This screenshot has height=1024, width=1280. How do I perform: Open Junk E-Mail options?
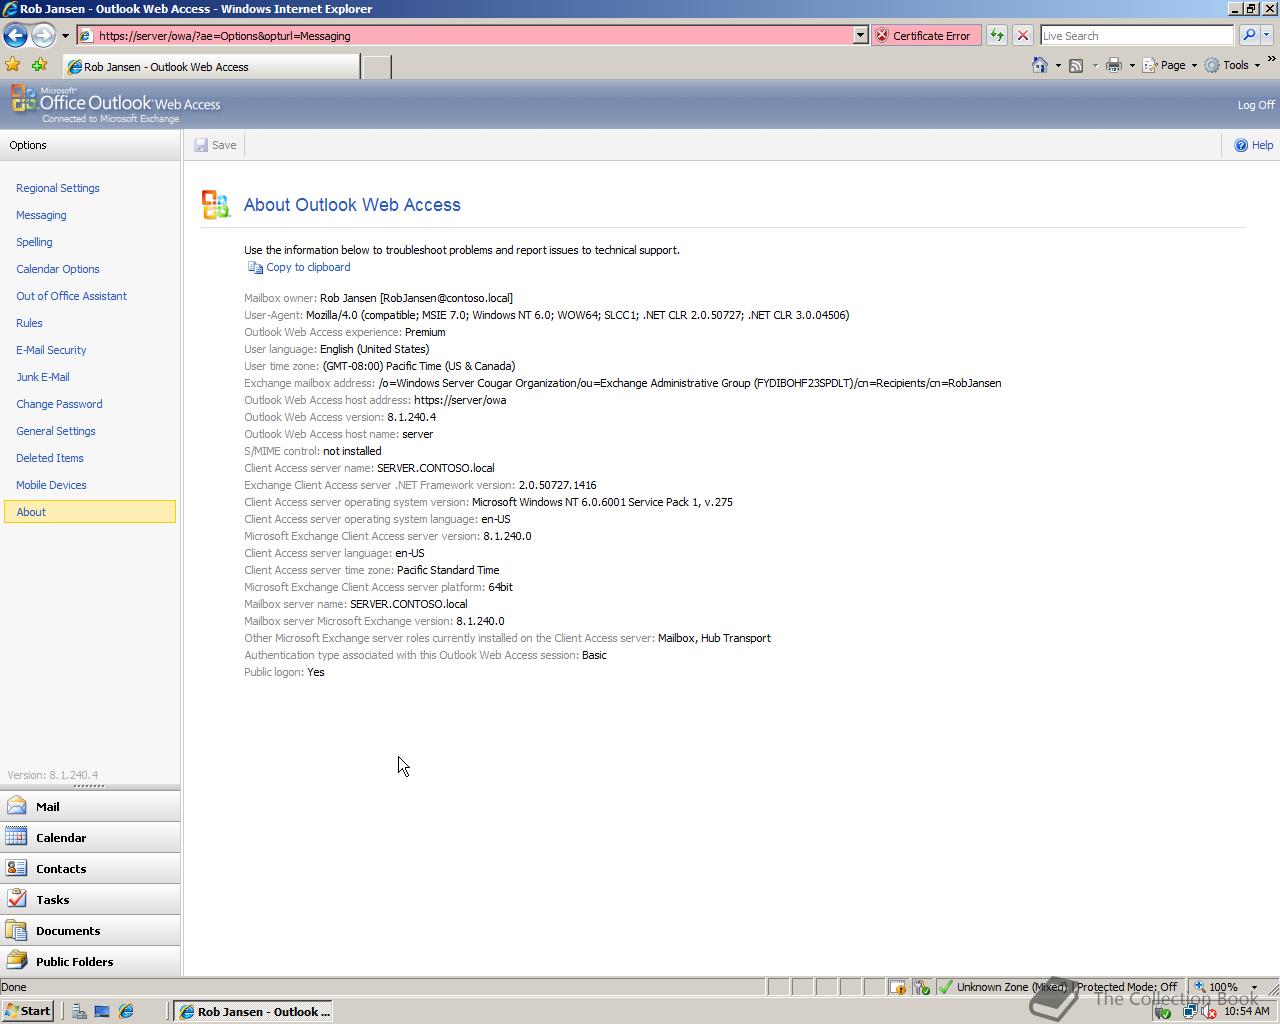pos(43,377)
